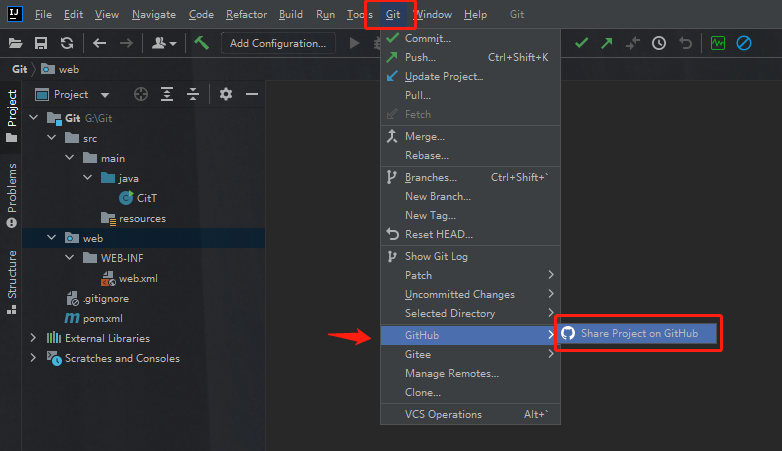Click the Open folder toolbar icon

[15, 43]
